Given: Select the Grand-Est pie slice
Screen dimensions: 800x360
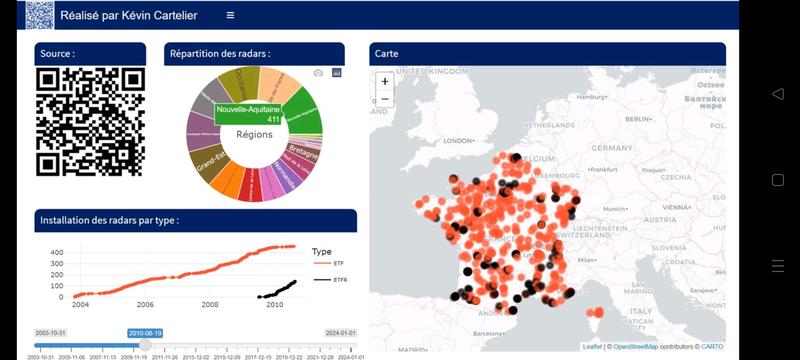Looking at the screenshot, I should click(209, 164).
